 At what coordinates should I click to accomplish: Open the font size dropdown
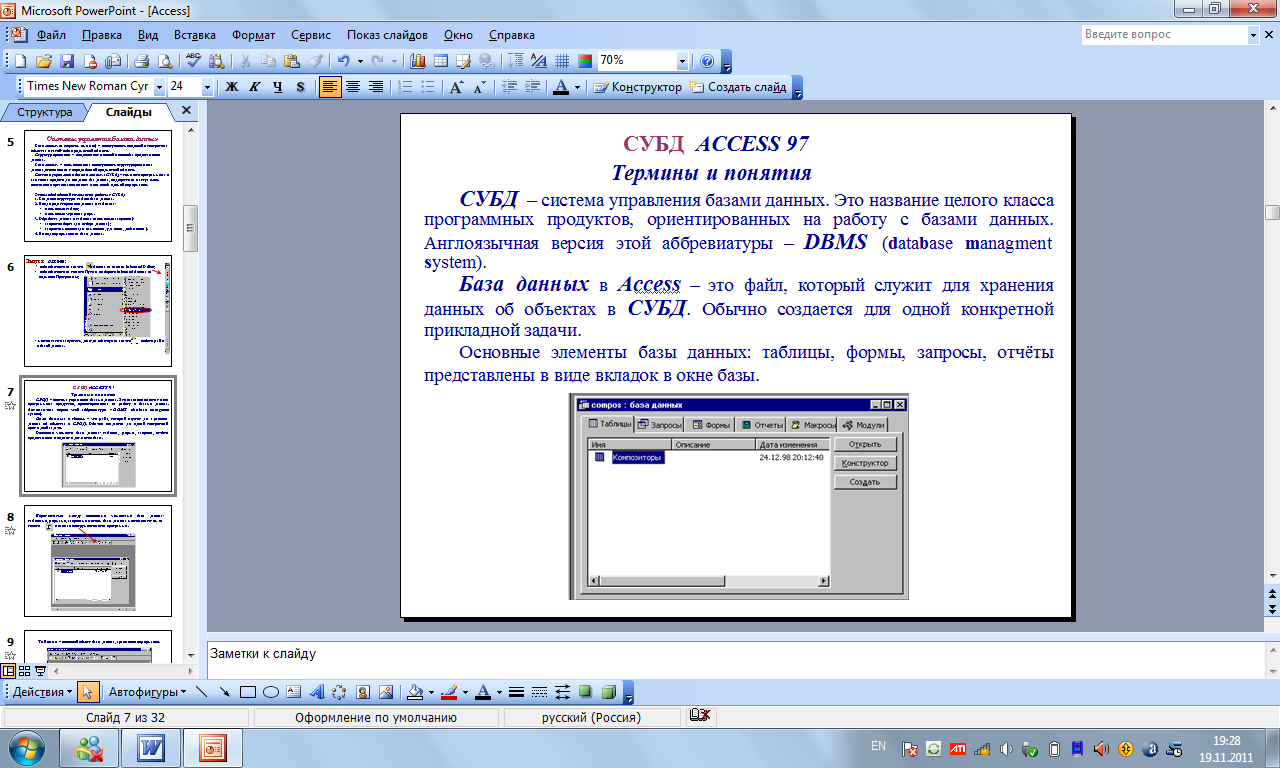pyautogui.click(x=207, y=87)
